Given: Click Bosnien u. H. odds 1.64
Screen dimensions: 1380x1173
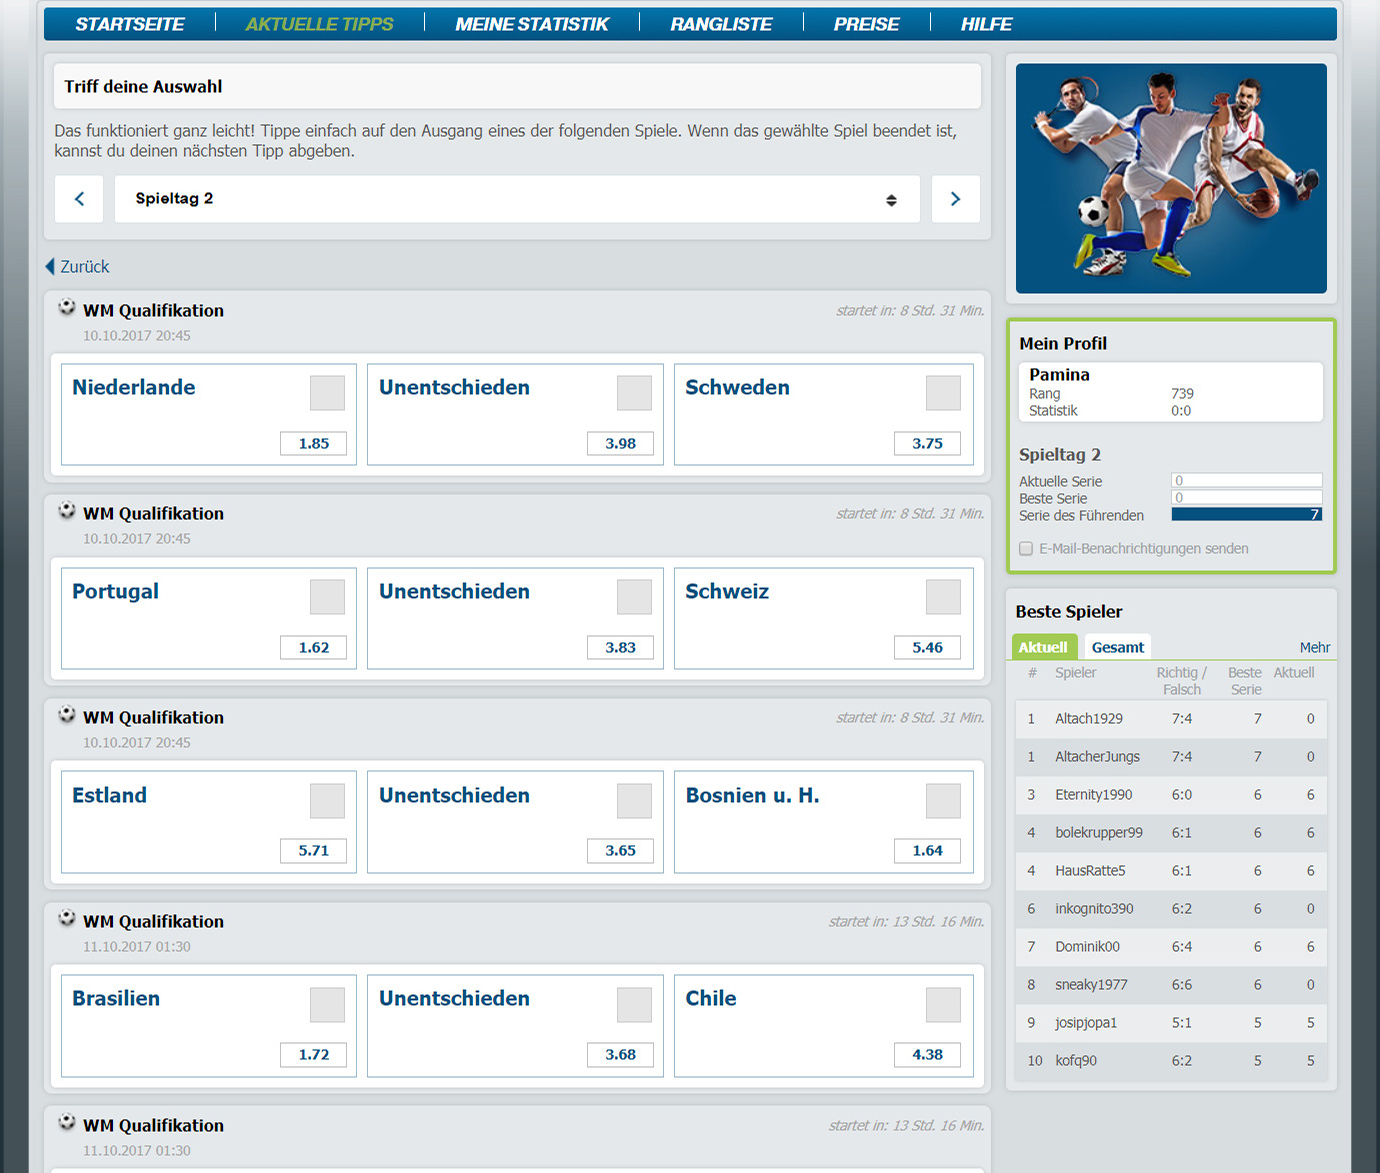Looking at the screenshot, I should pos(927,851).
